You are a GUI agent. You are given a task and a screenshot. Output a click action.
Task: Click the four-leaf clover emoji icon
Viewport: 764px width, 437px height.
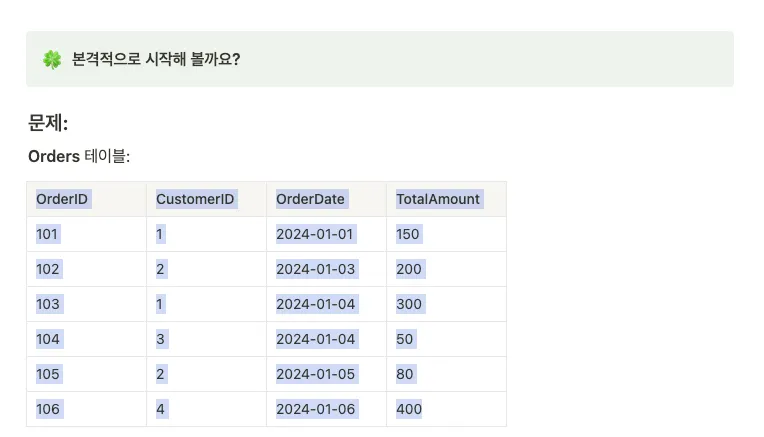pyautogui.click(x=52, y=59)
